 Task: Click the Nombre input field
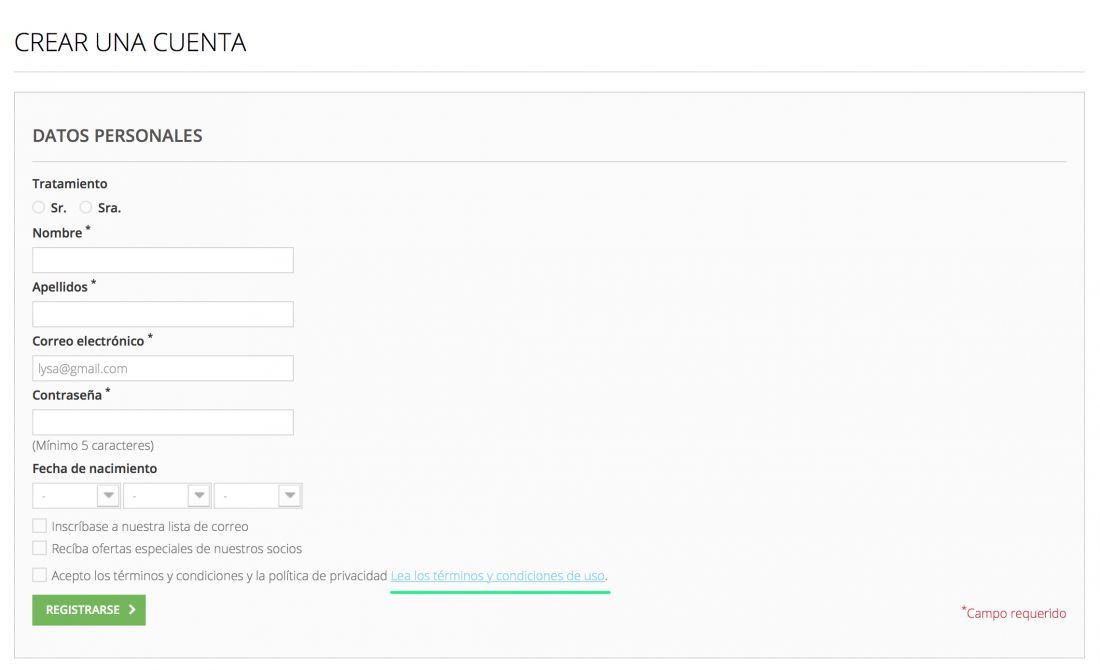pos(163,260)
